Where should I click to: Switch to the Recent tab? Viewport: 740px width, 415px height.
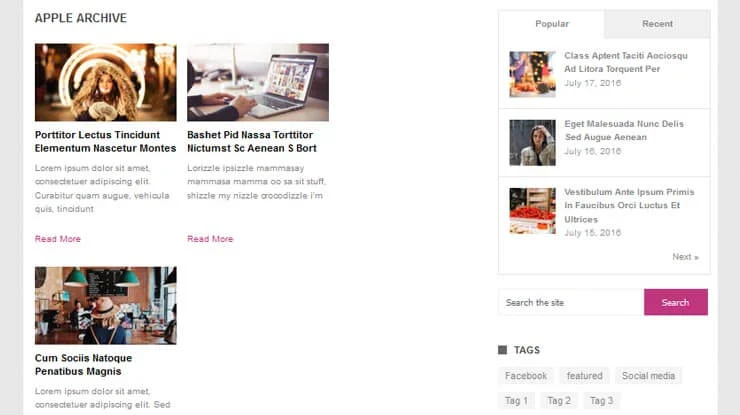(657, 24)
